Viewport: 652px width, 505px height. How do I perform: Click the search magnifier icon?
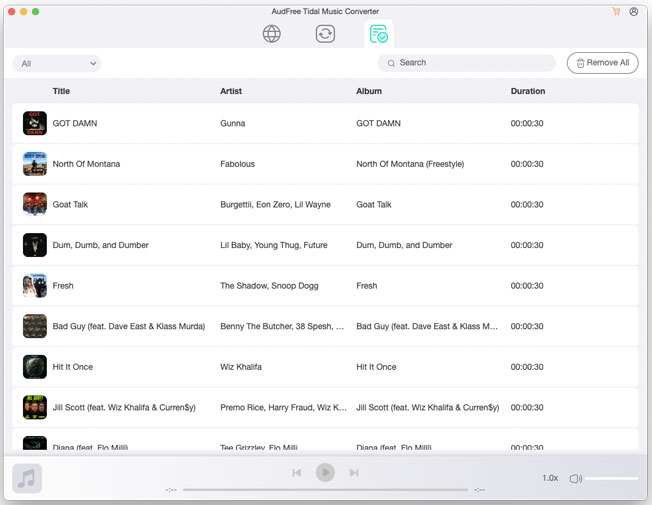[x=391, y=63]
